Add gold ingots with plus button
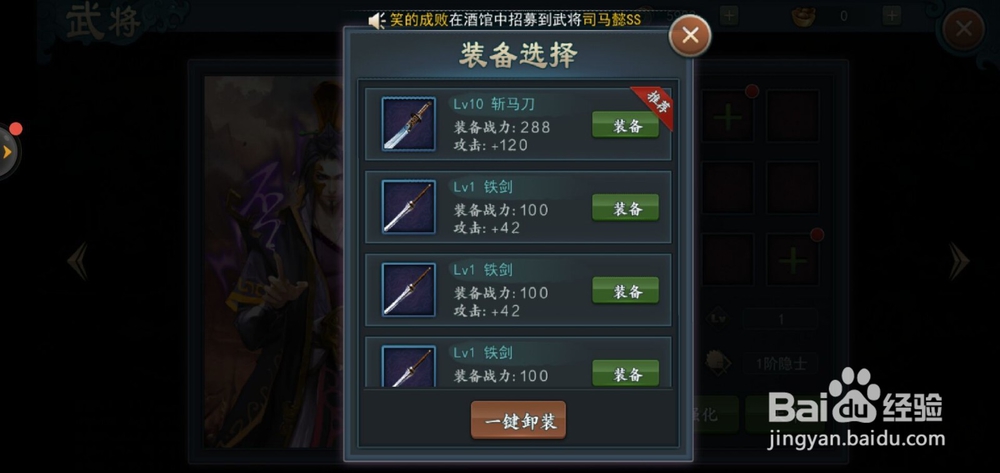This screenshot has height=473, width=1000. (x=892, y=16)
